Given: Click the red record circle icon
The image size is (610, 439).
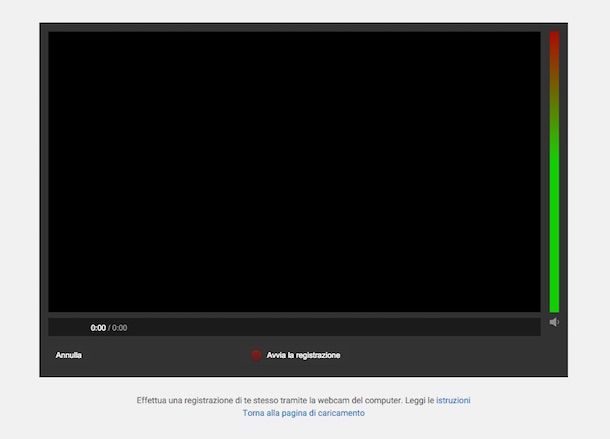Looking at the screenshot, I should tap(256, 355).
